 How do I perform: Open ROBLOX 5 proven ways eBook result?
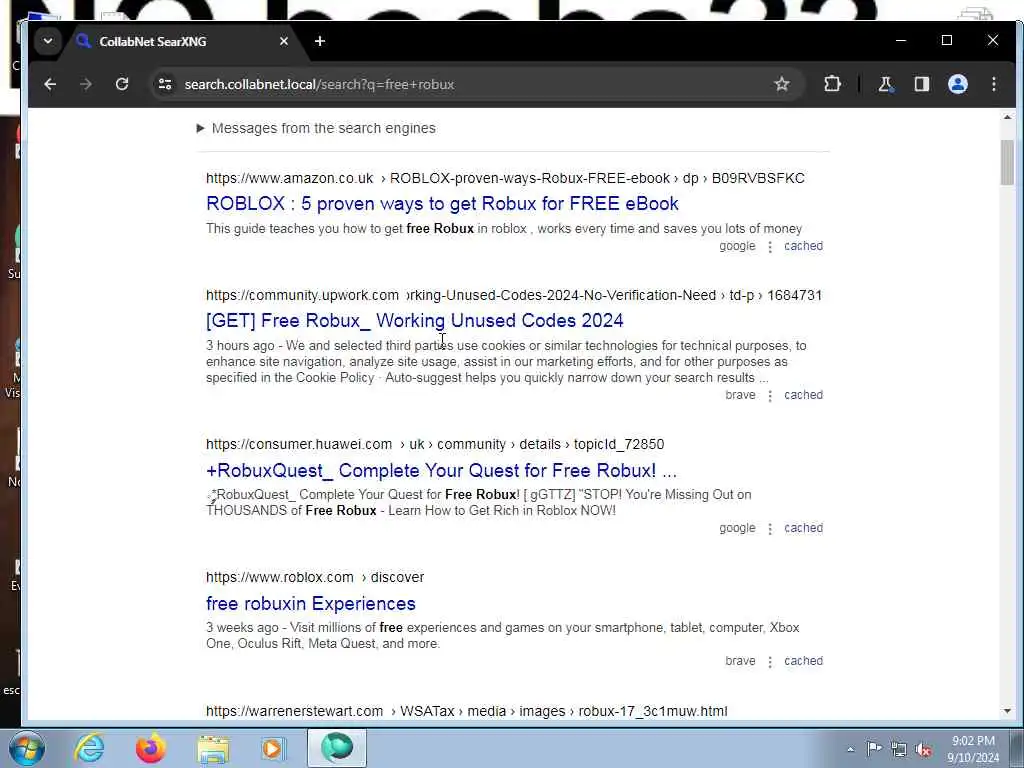442,204
